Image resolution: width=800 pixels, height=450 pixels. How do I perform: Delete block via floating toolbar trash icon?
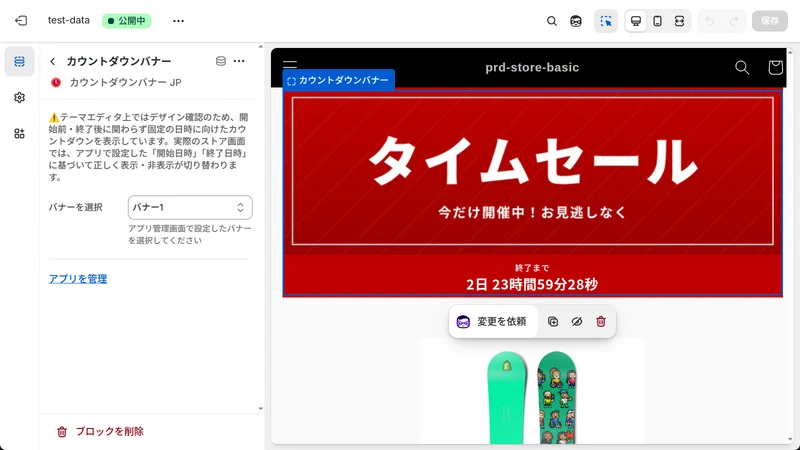pos(601,321)
